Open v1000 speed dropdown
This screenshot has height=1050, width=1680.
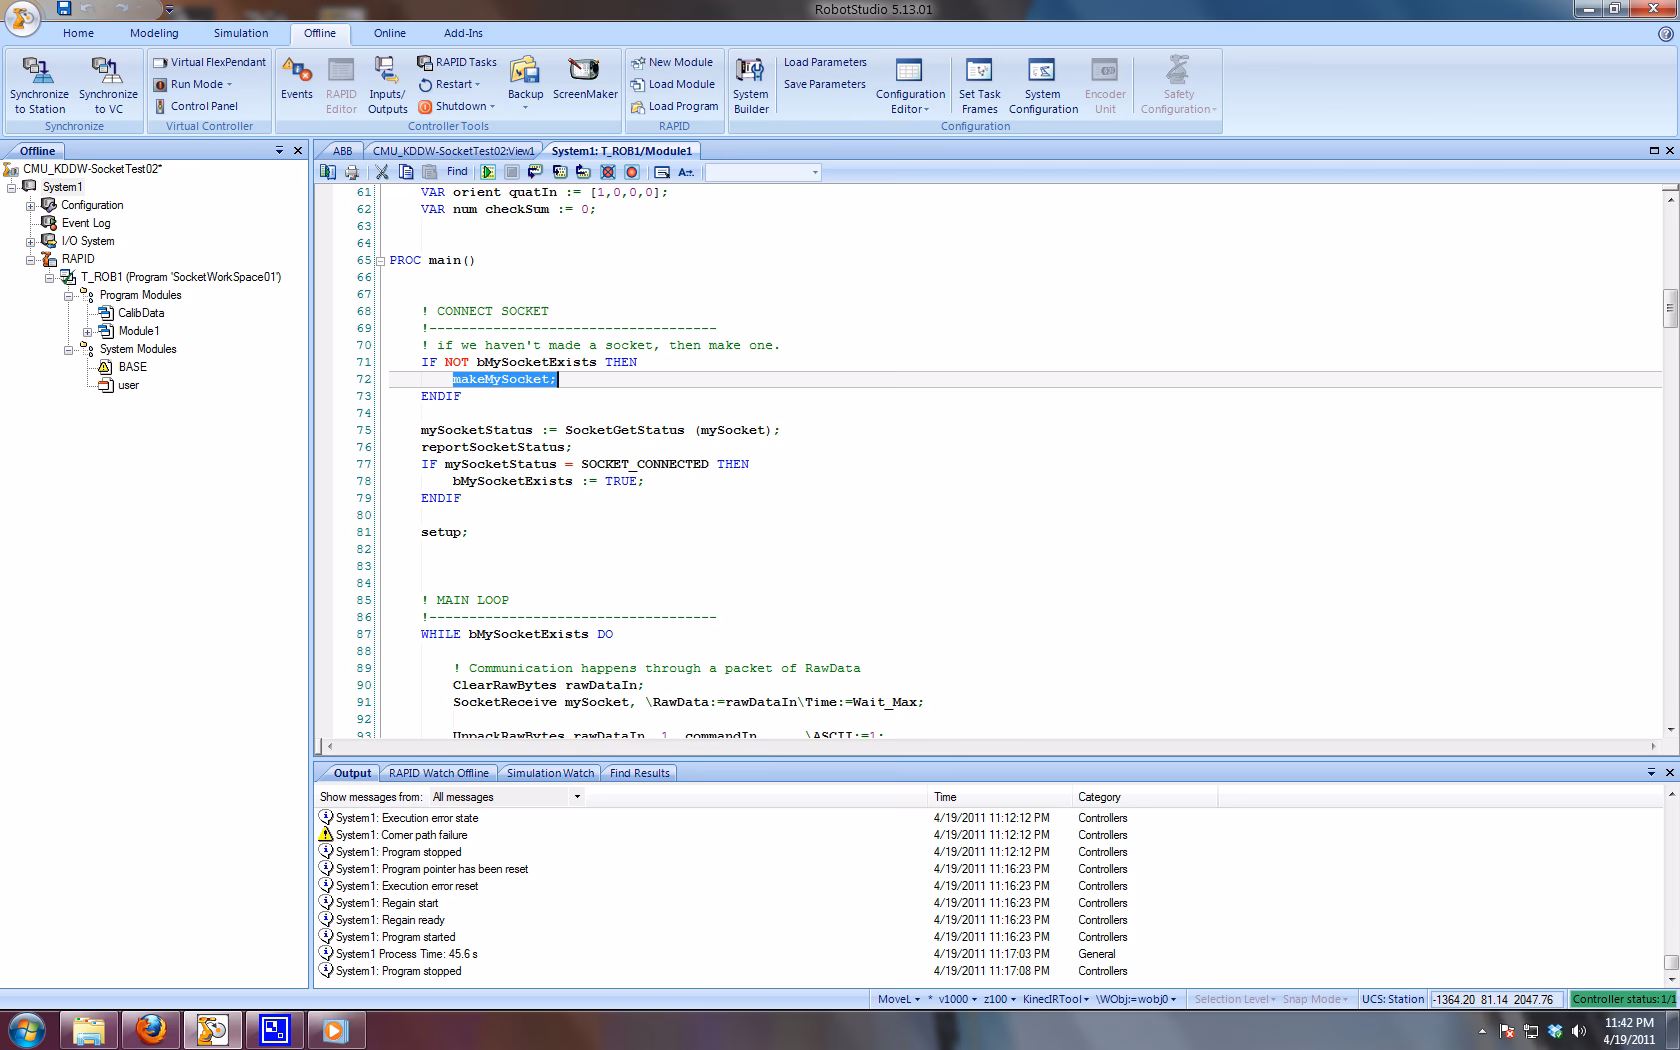click(x=958, y=999)
